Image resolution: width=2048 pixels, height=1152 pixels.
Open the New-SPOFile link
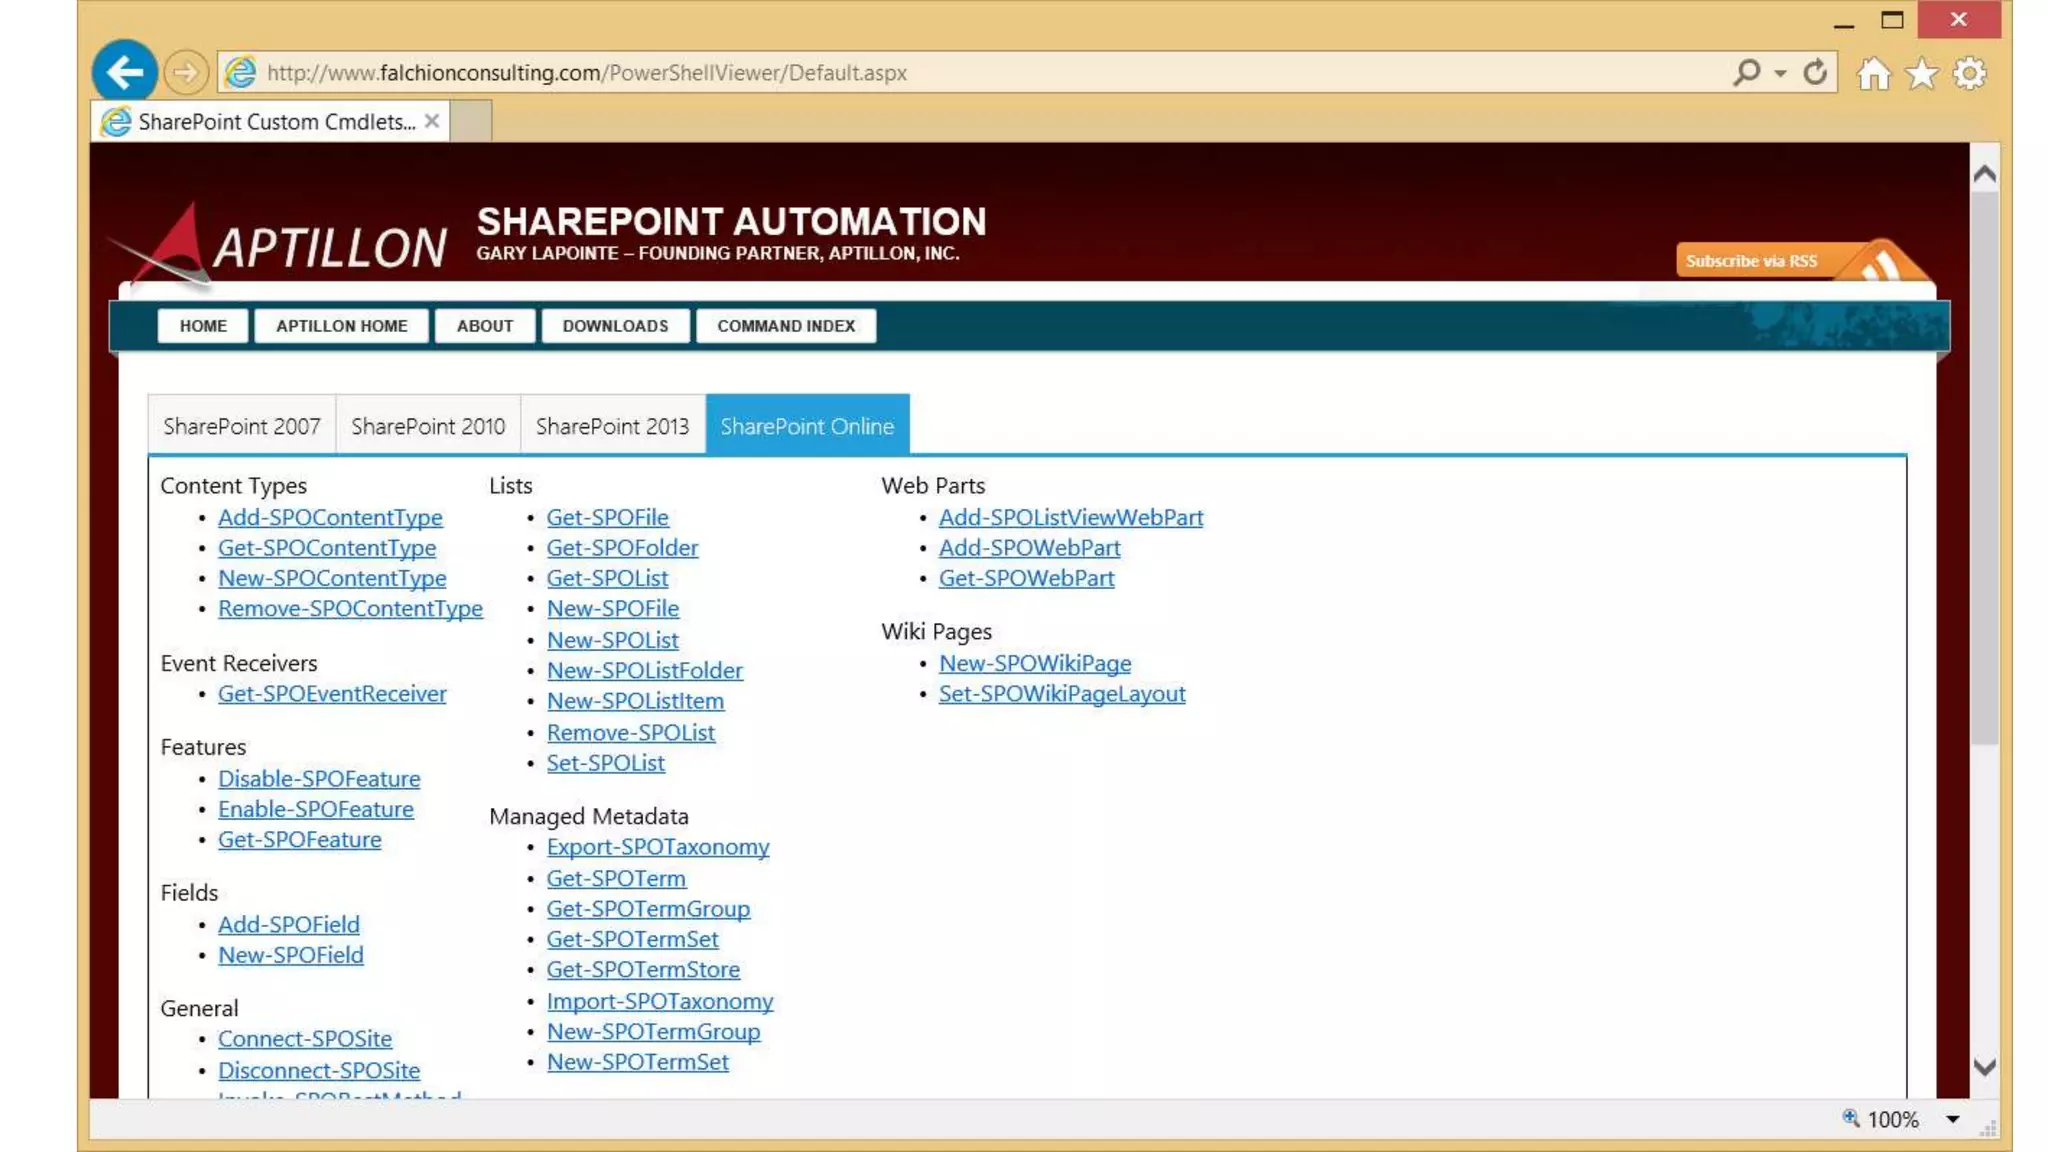[613, 608]
